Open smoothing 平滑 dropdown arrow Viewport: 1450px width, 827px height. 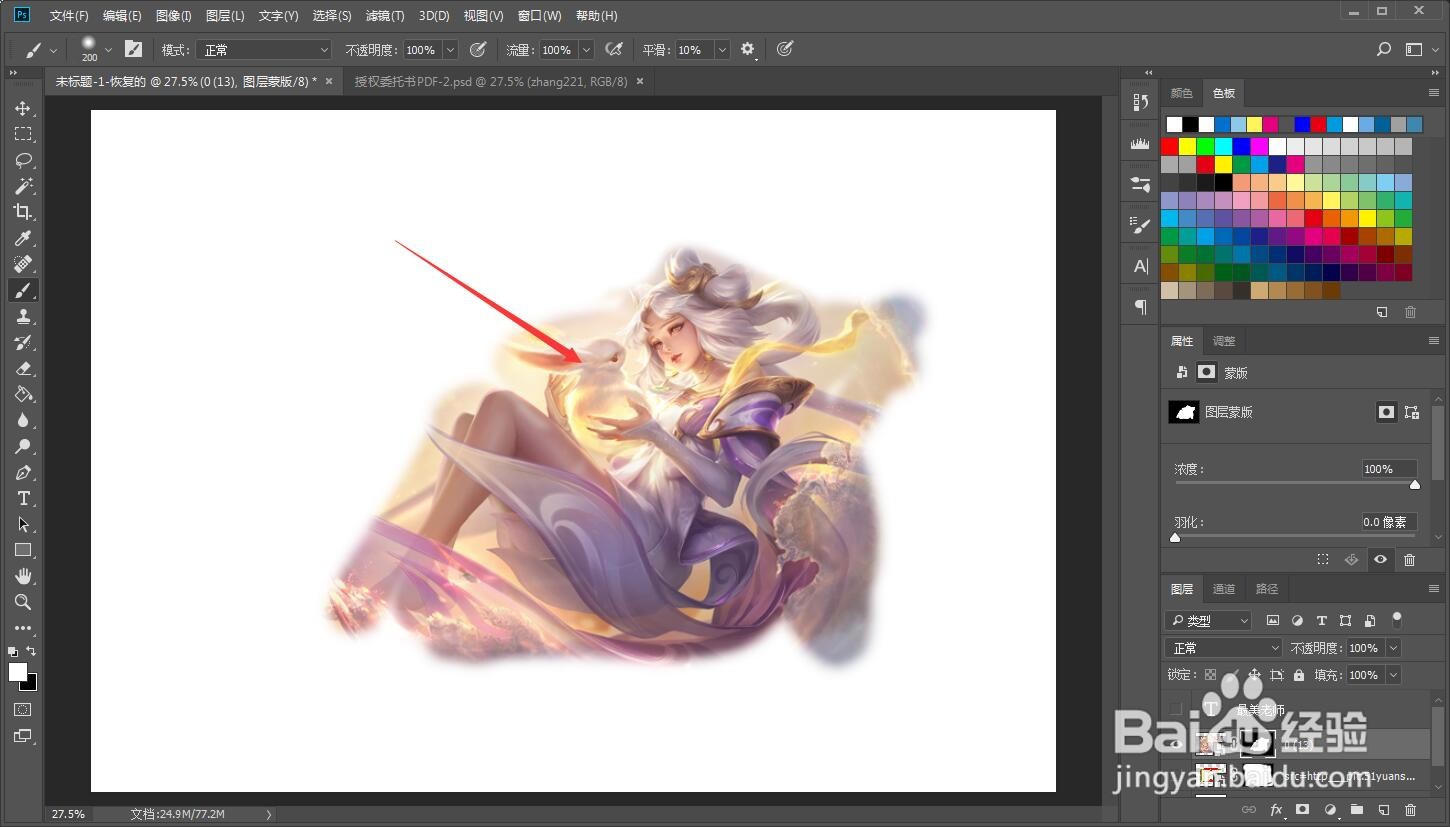pyautogui.click(x=722, y=49)
